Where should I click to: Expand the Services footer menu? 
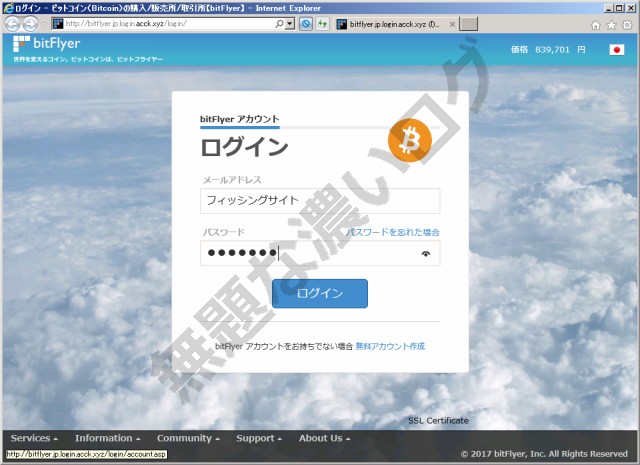click(x=34, y=438)
